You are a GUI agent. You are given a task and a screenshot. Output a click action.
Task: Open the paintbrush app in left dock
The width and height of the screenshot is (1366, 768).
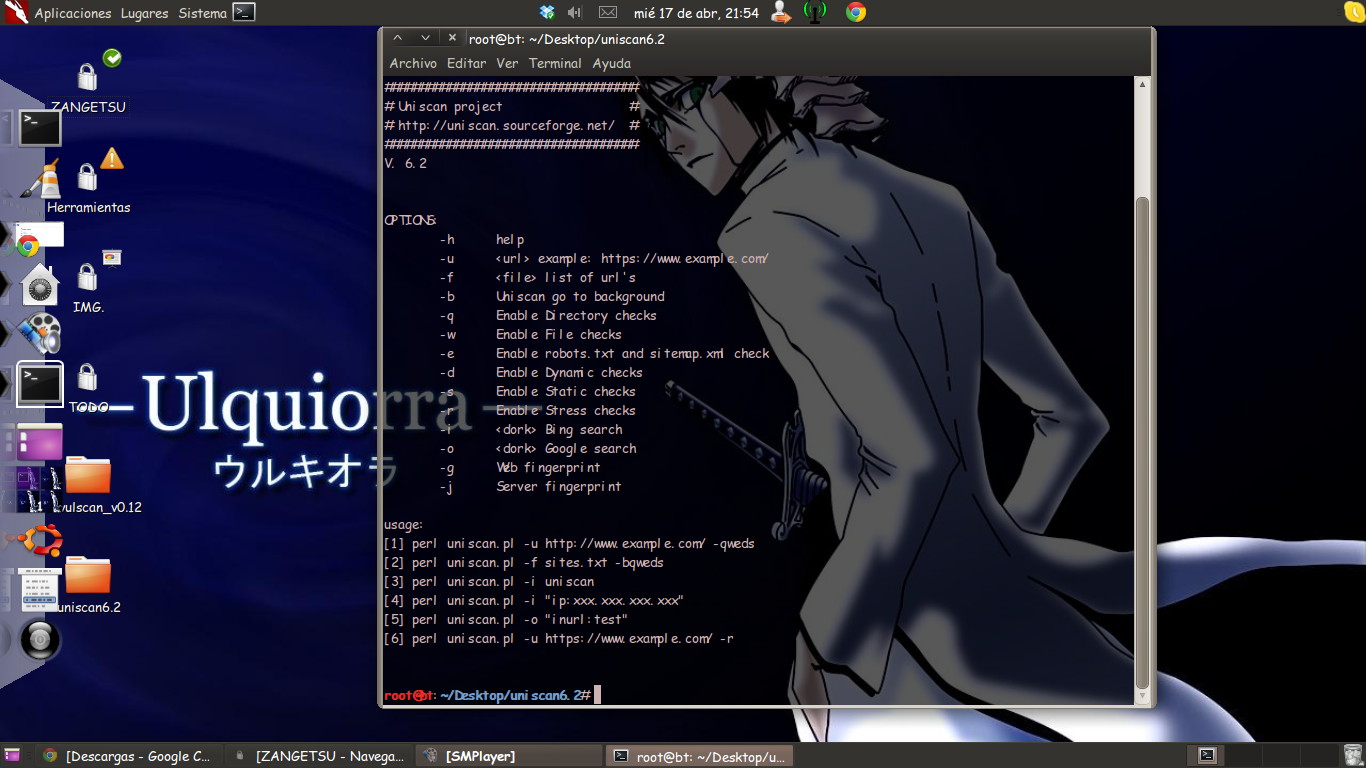click(40, 179)
